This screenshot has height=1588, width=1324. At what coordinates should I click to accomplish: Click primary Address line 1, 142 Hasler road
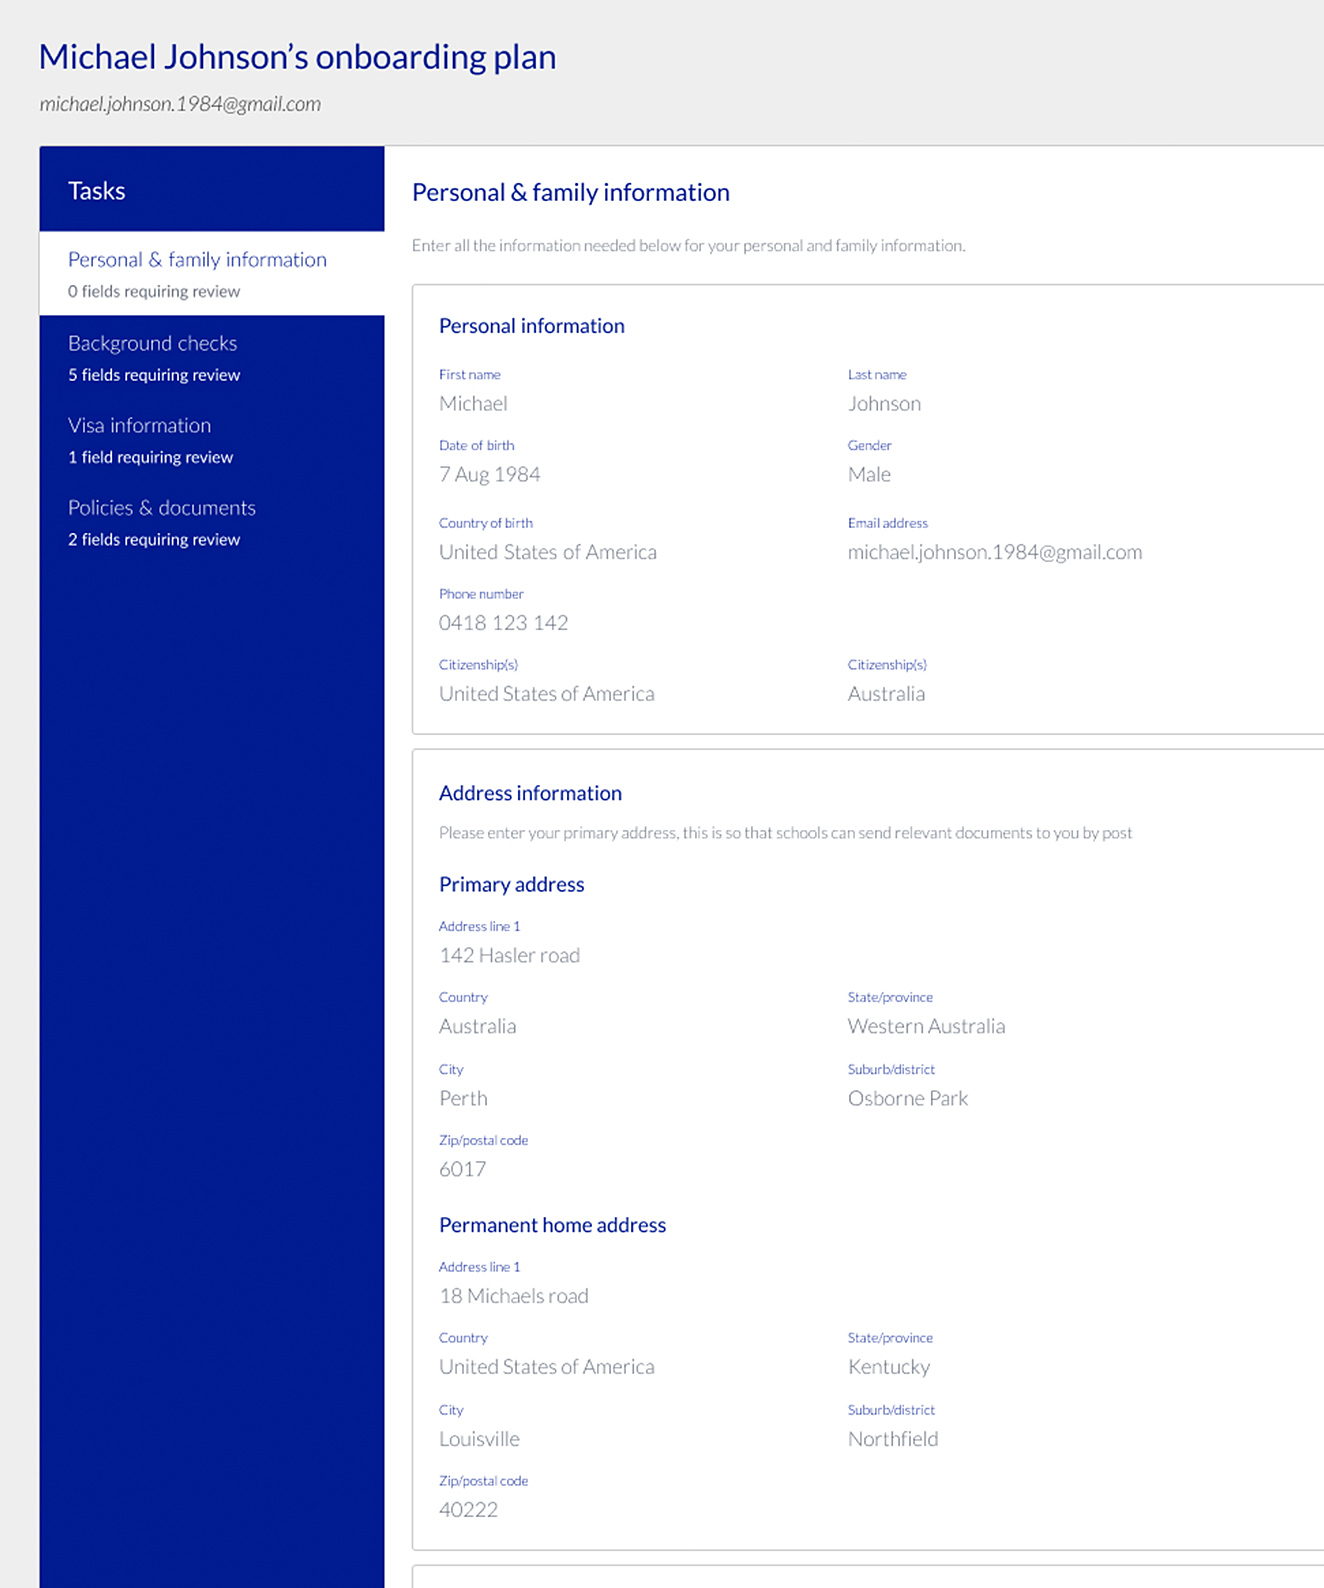tap(509, 956)
